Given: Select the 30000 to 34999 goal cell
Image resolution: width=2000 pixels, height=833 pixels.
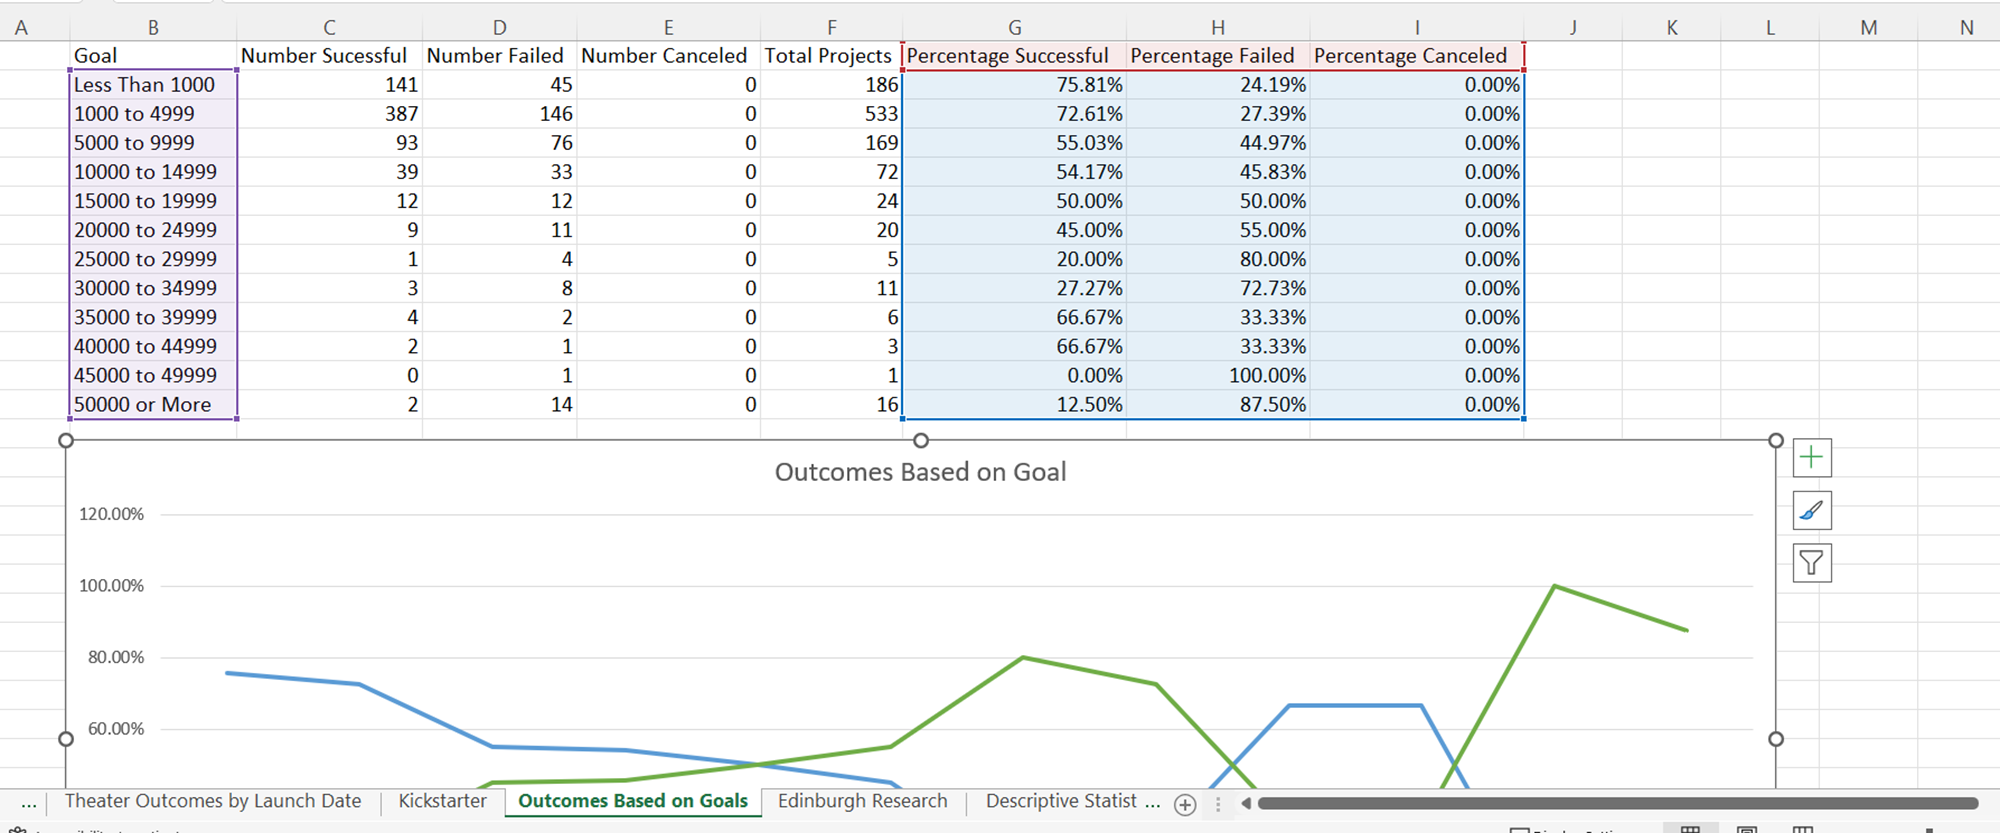Looking at the screenshot, I should [x=153, y=288].
